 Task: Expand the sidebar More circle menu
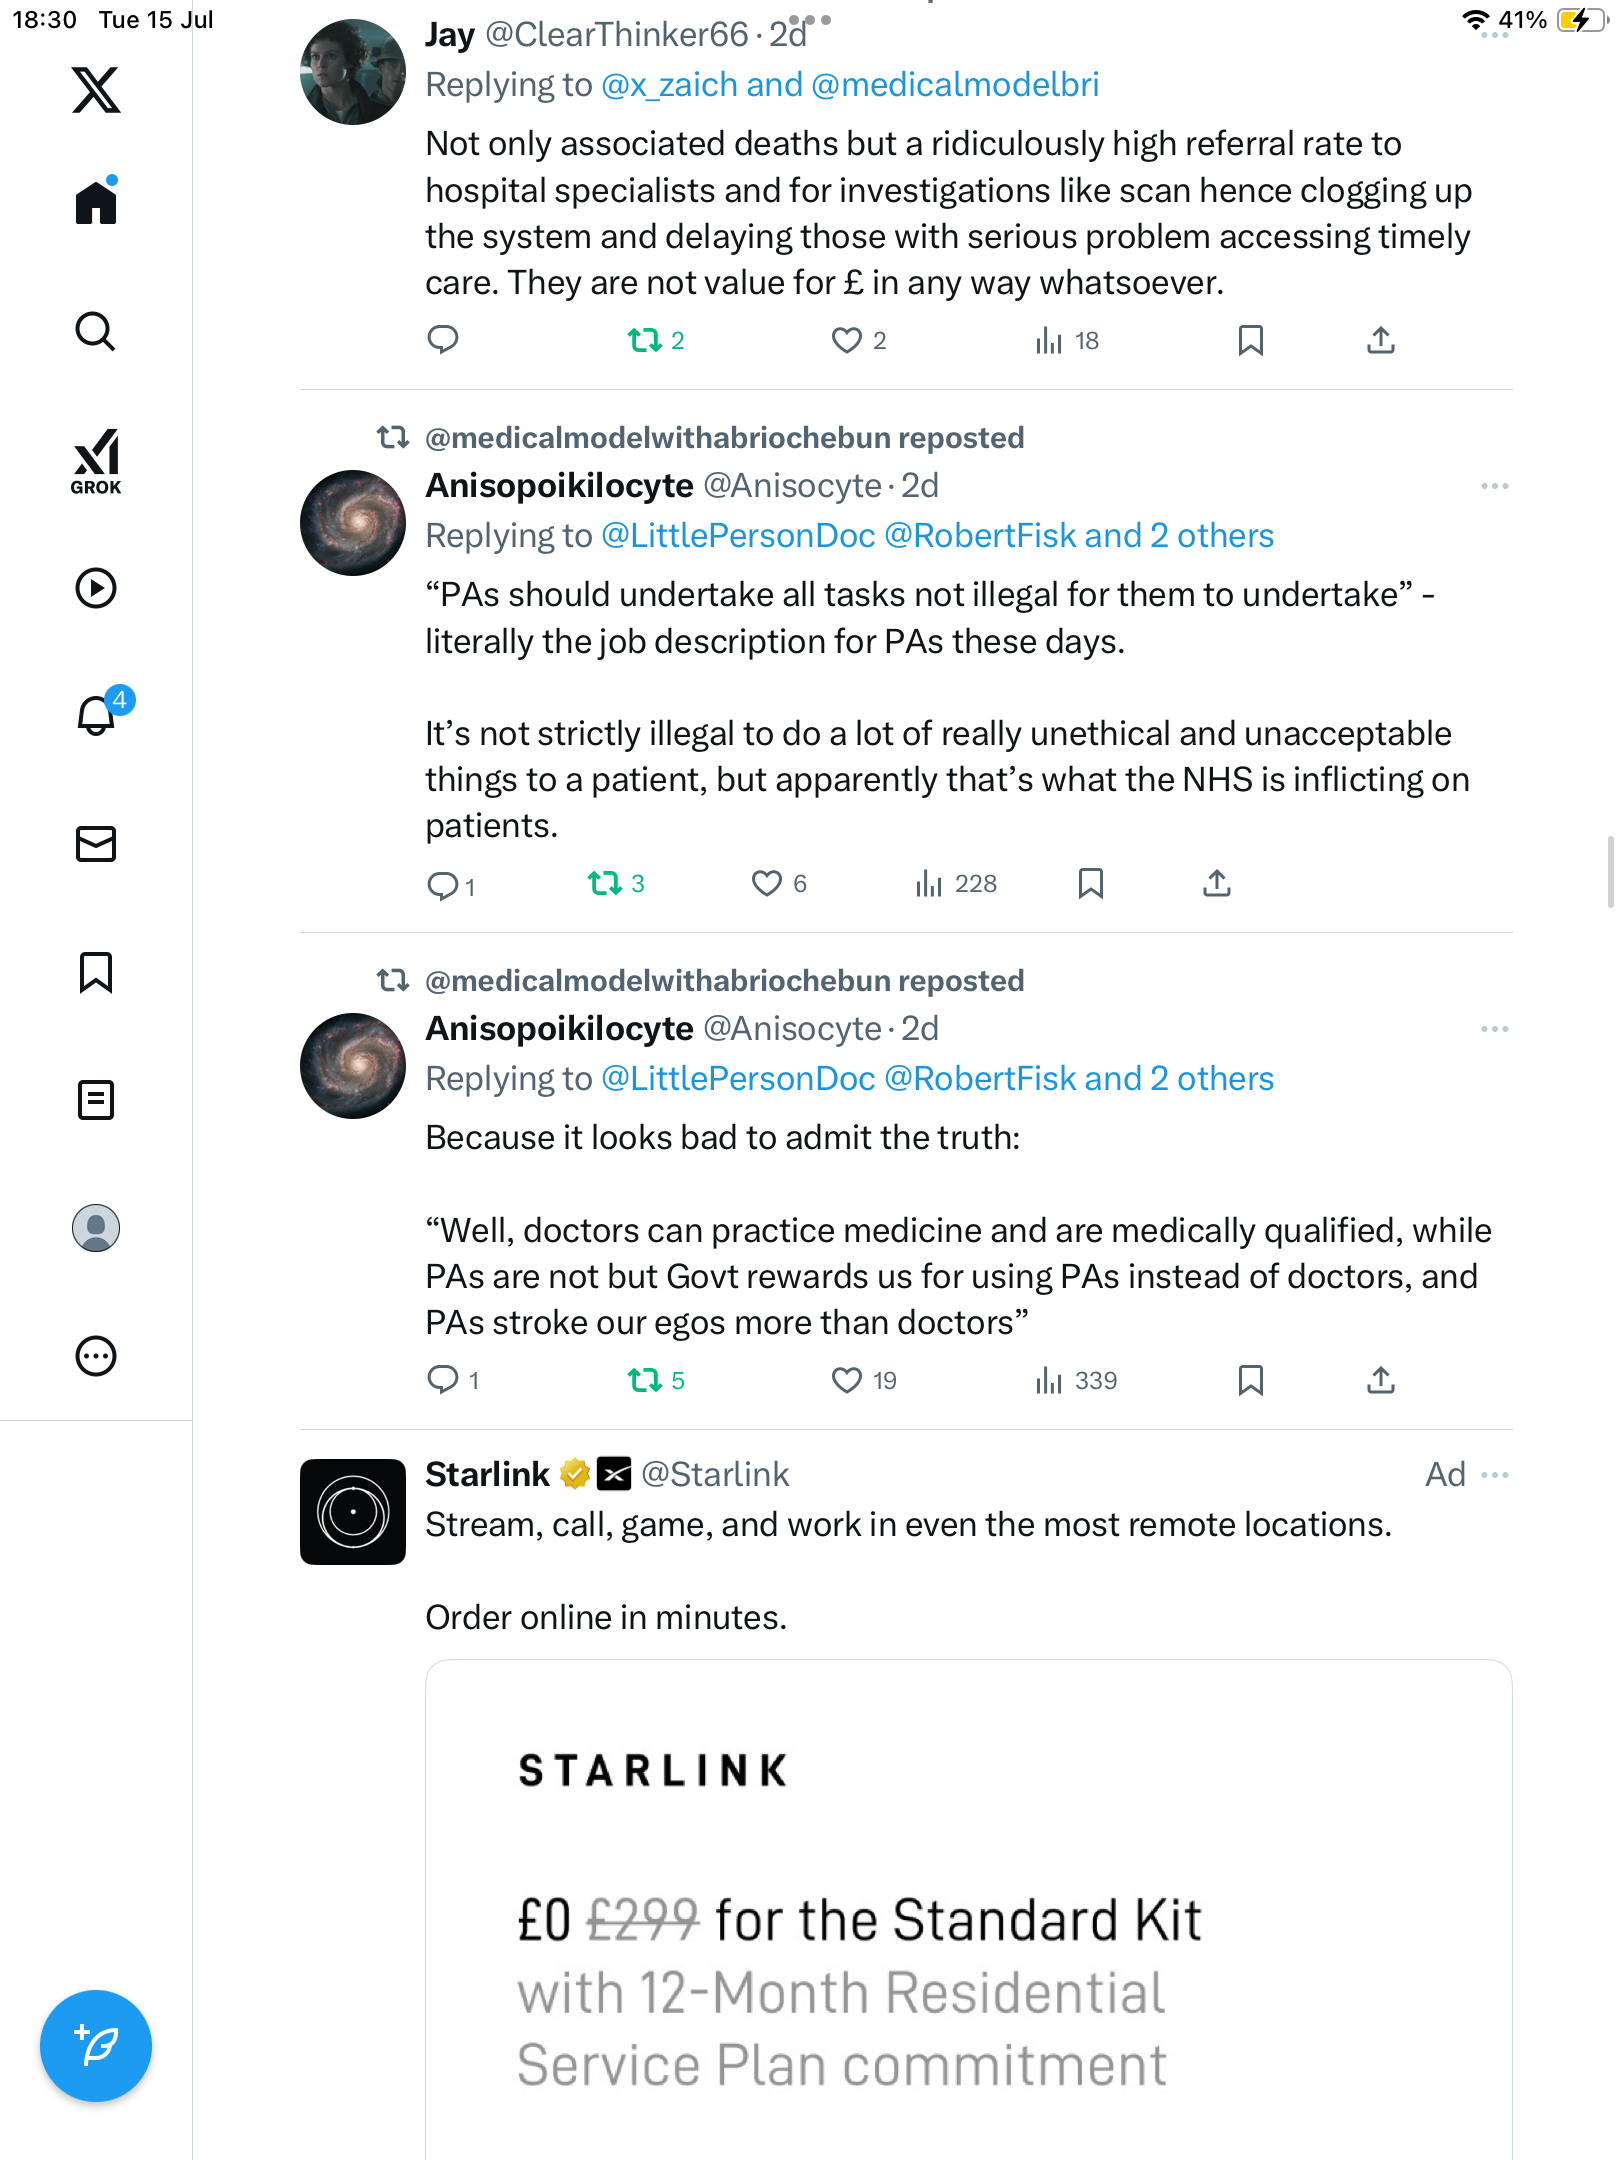point(96,1356)
